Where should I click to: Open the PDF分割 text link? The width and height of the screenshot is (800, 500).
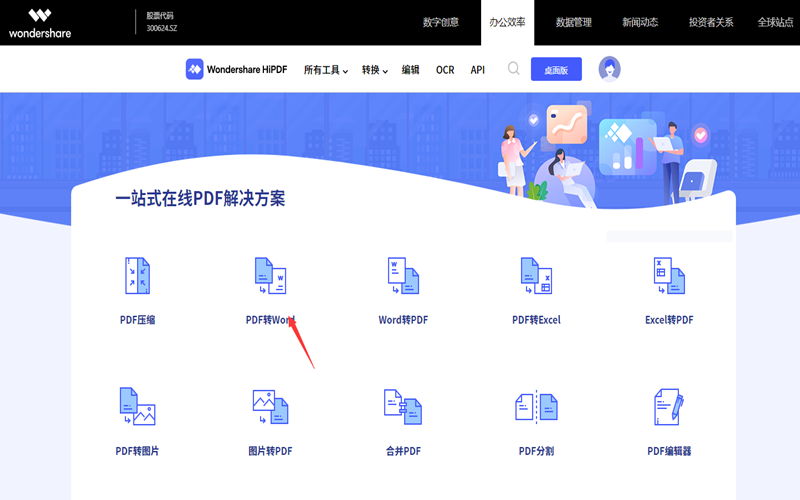(x=536, y=451)
